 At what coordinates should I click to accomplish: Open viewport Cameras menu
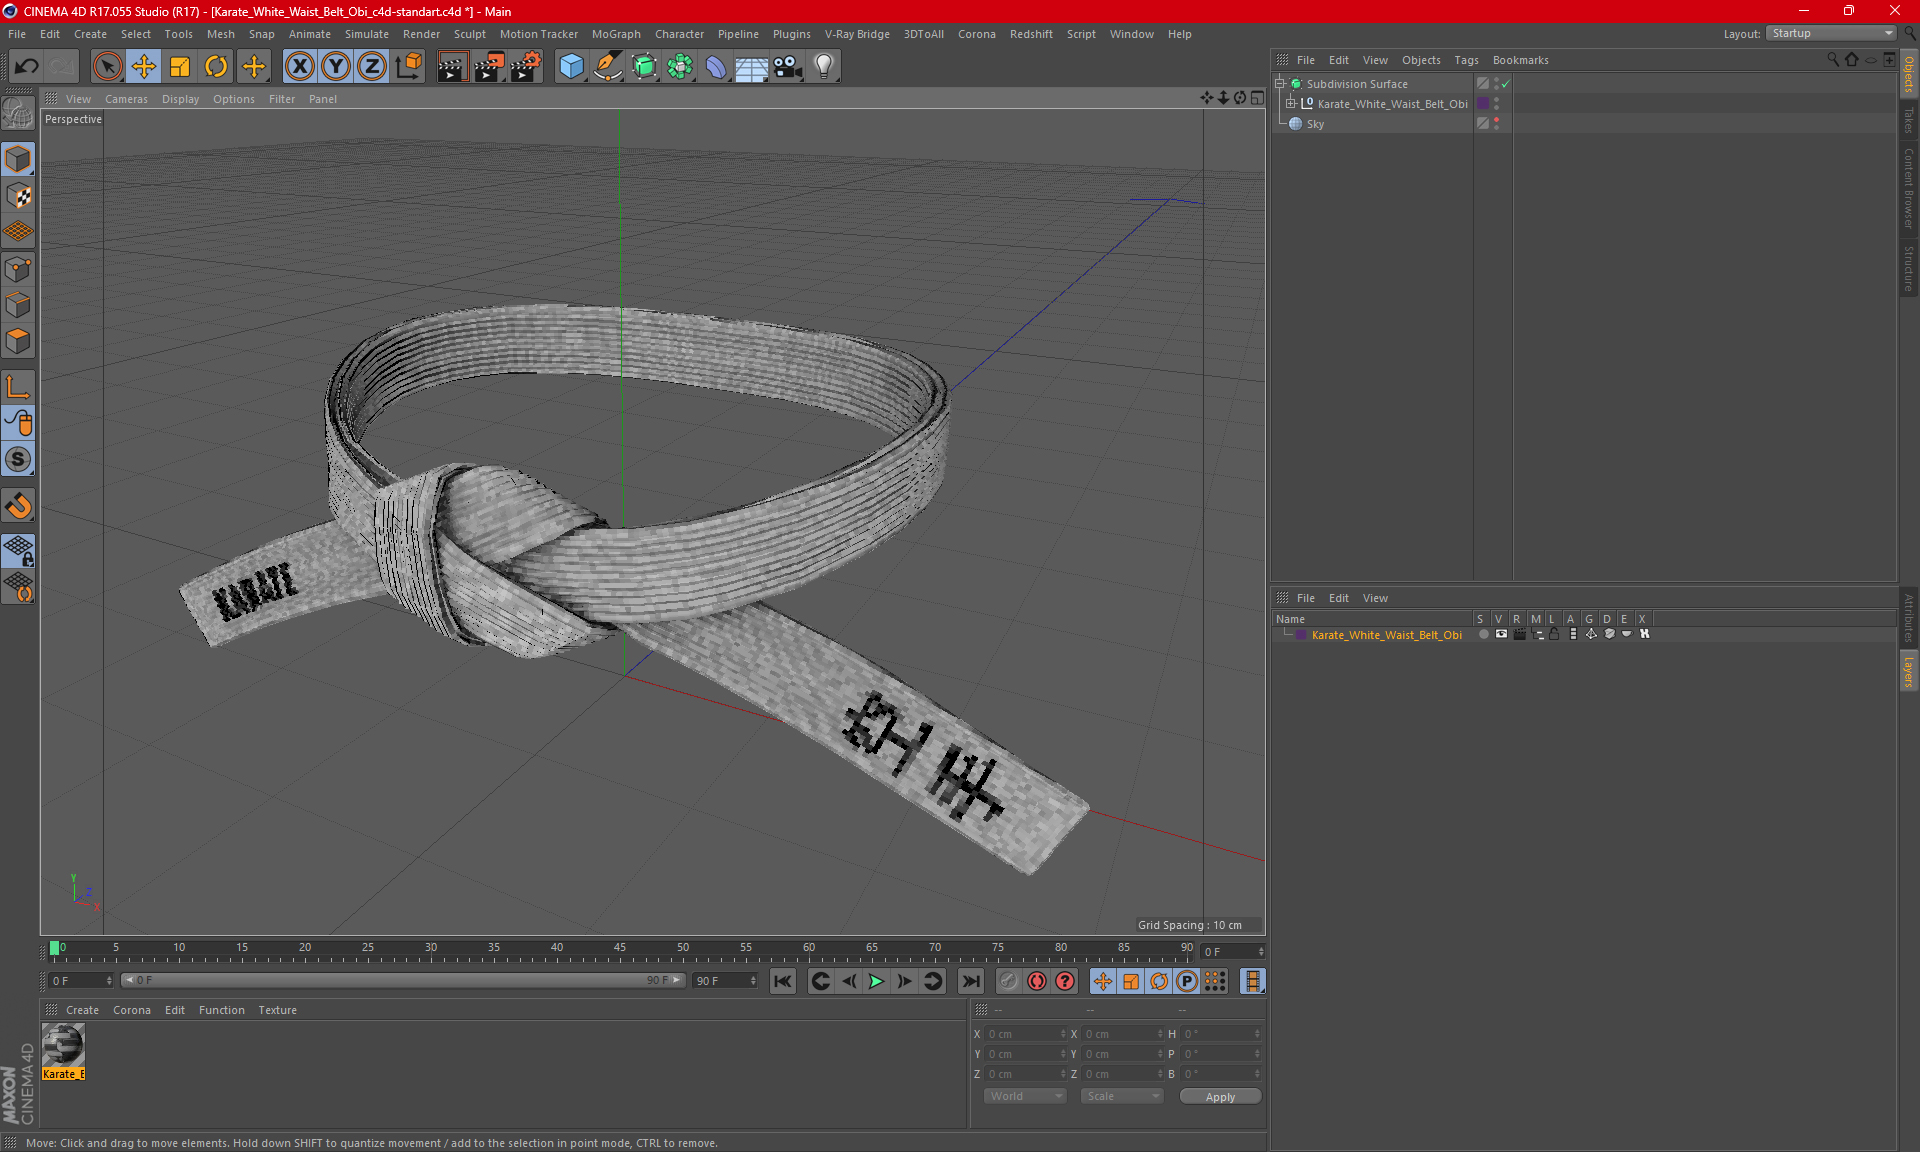pyautogui.click(x=126, y=99)
